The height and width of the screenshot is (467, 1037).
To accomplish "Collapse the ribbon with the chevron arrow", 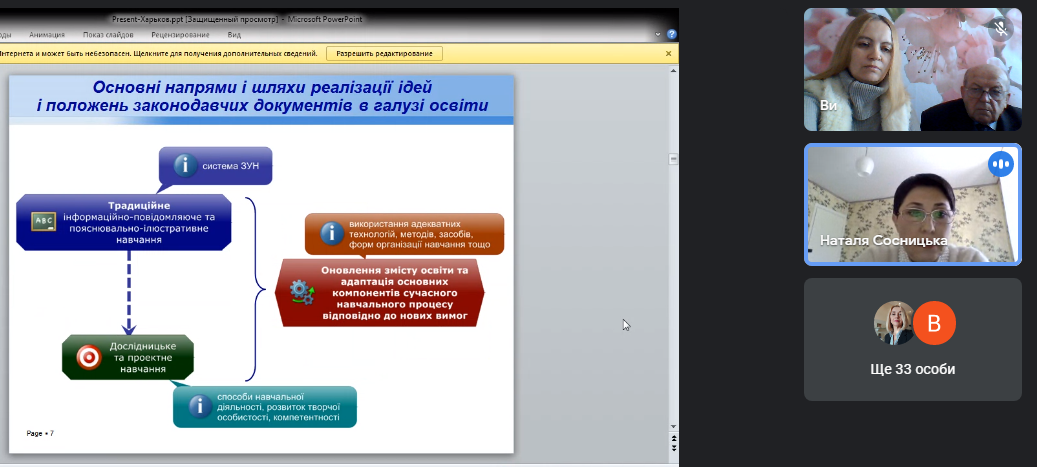I will 658,34.
